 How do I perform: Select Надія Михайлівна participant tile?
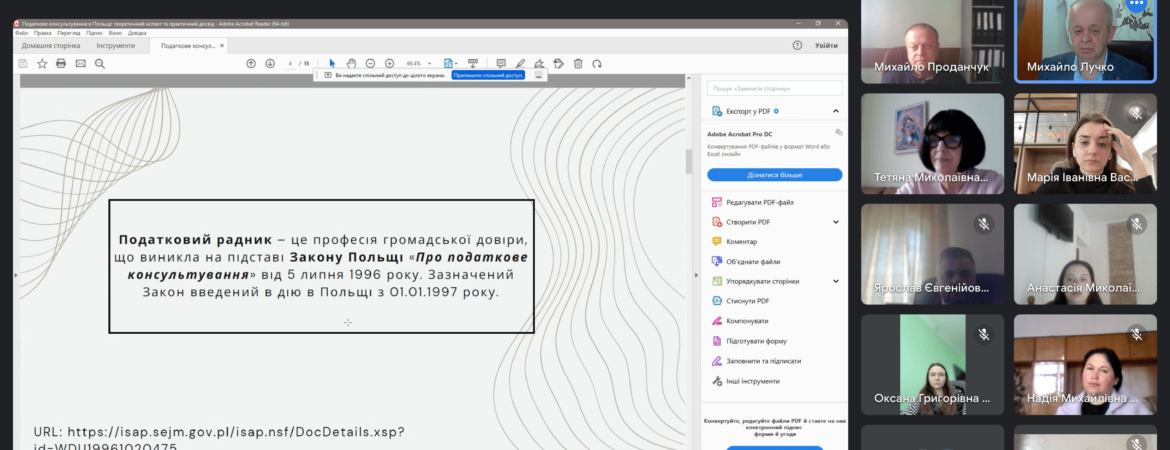[1085, 365]
